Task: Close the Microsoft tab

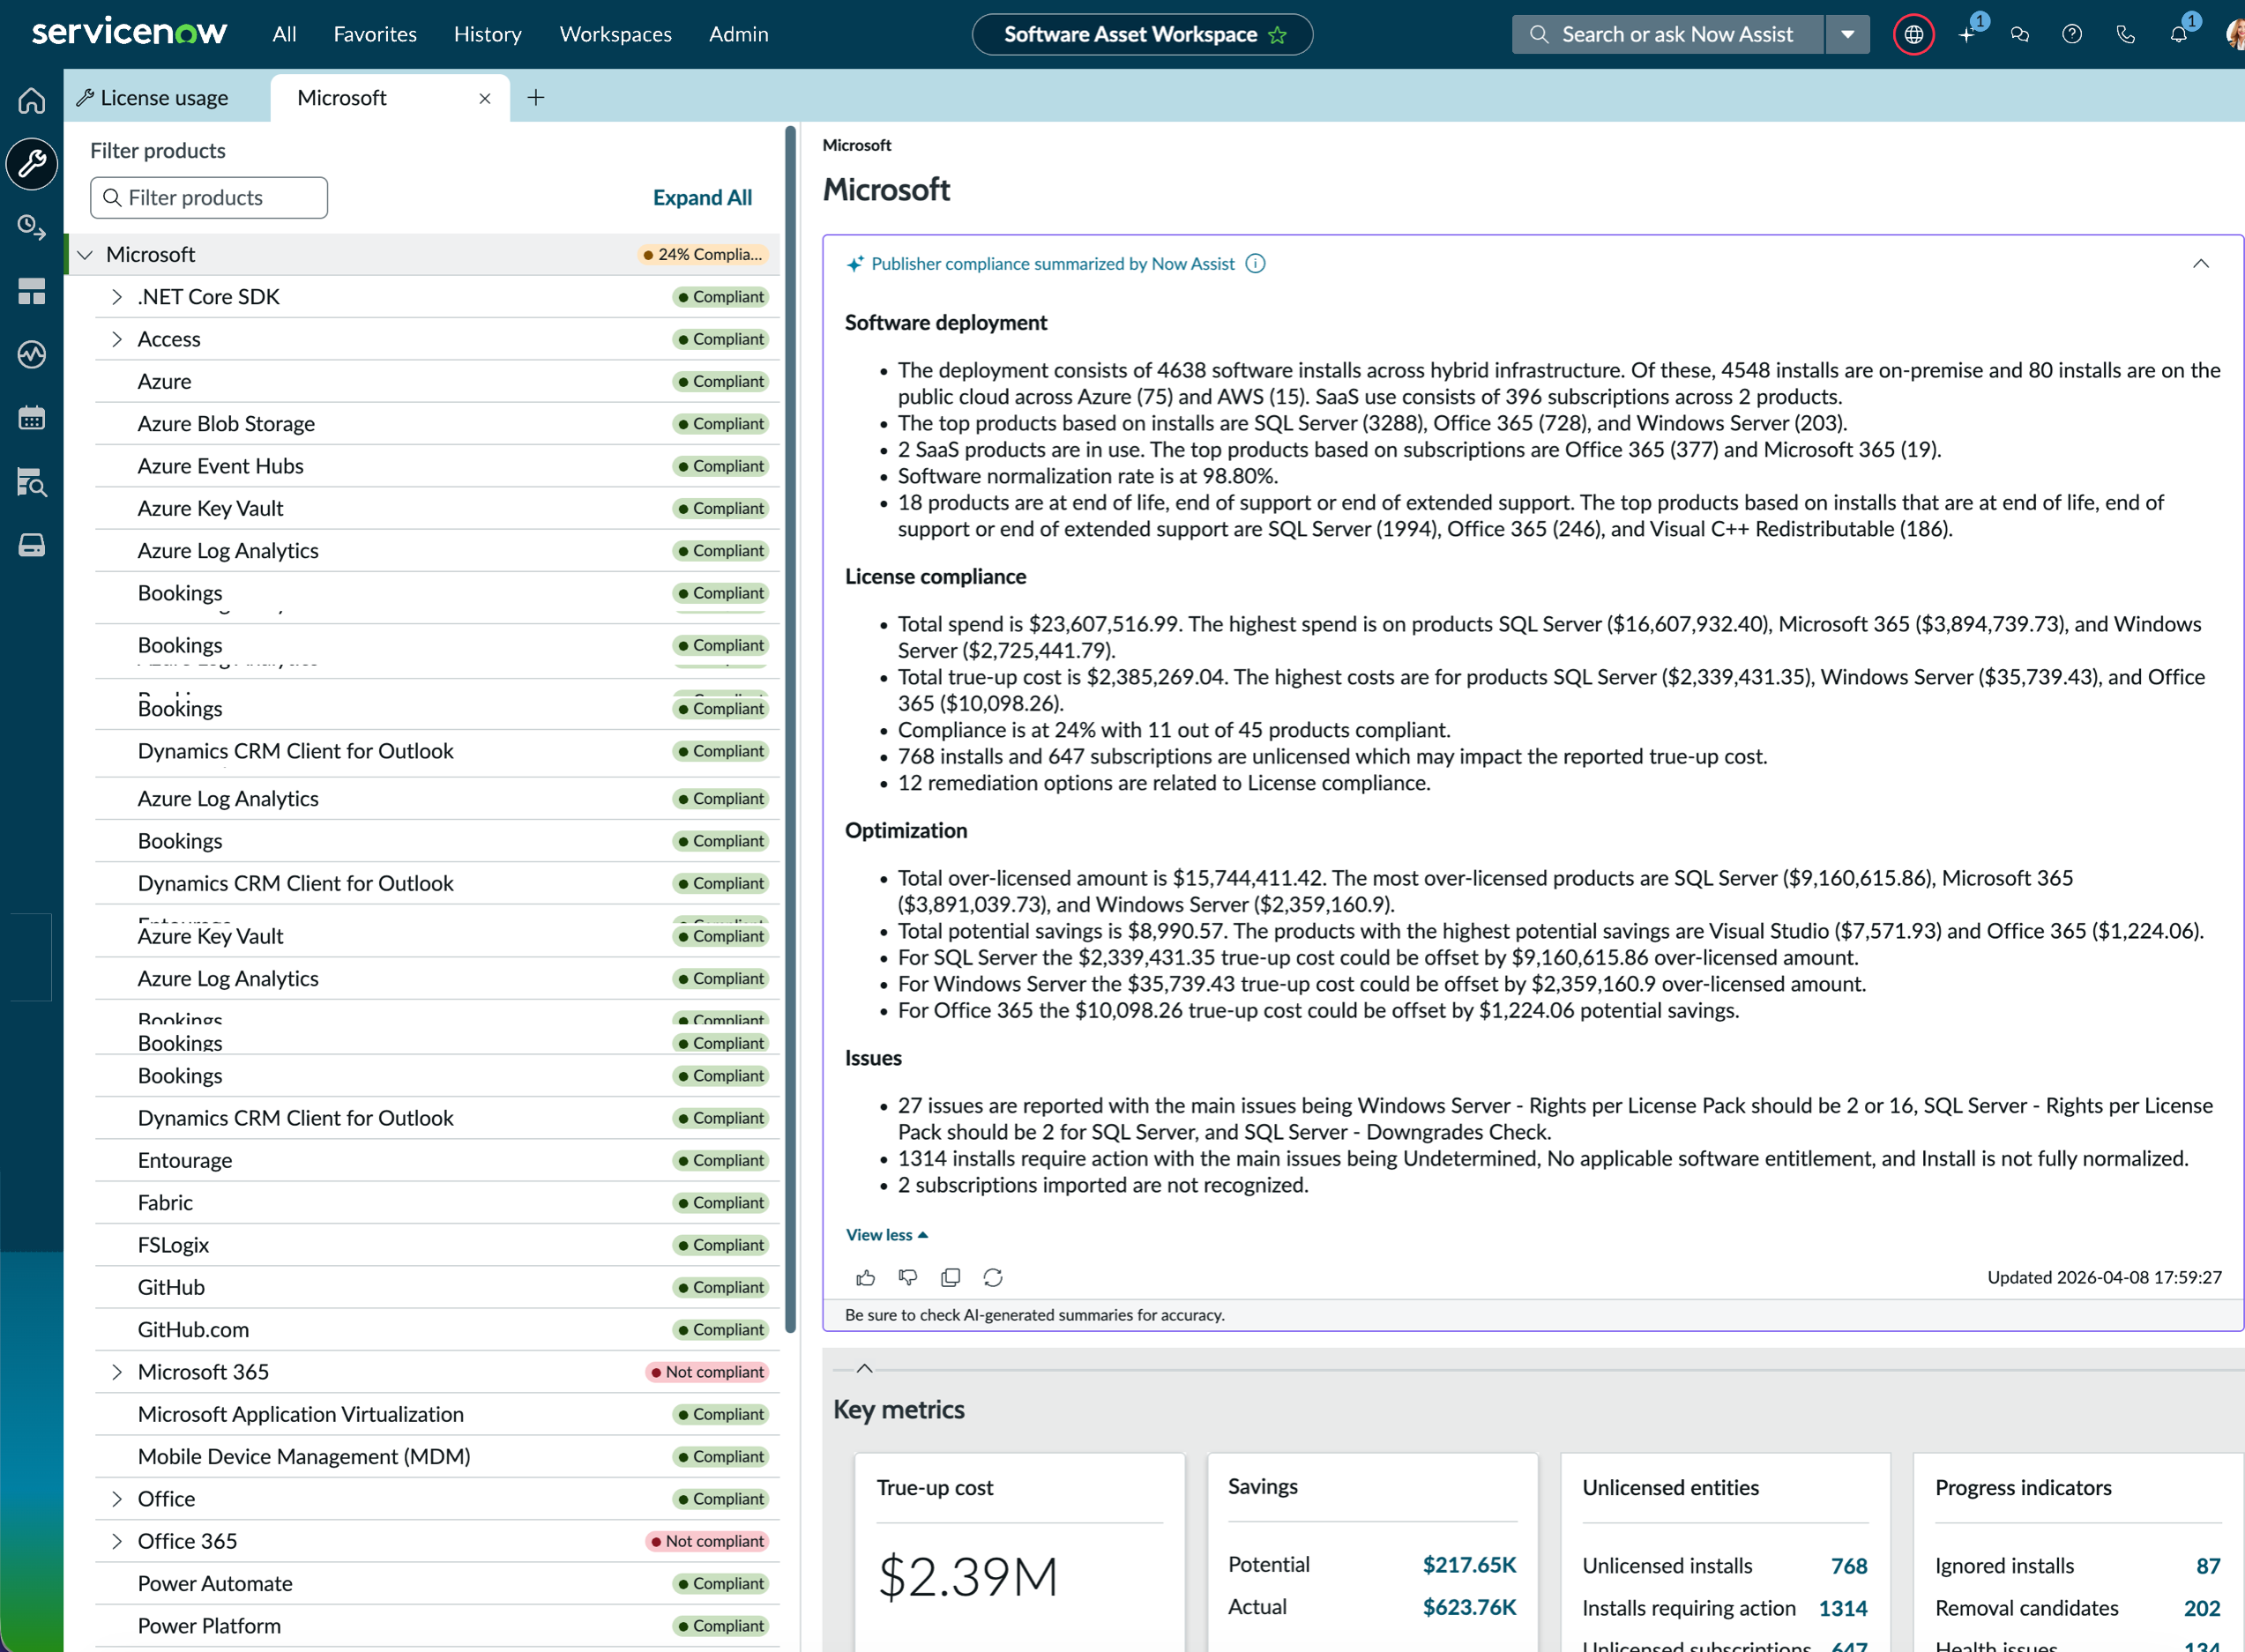Action: point(485,98)
